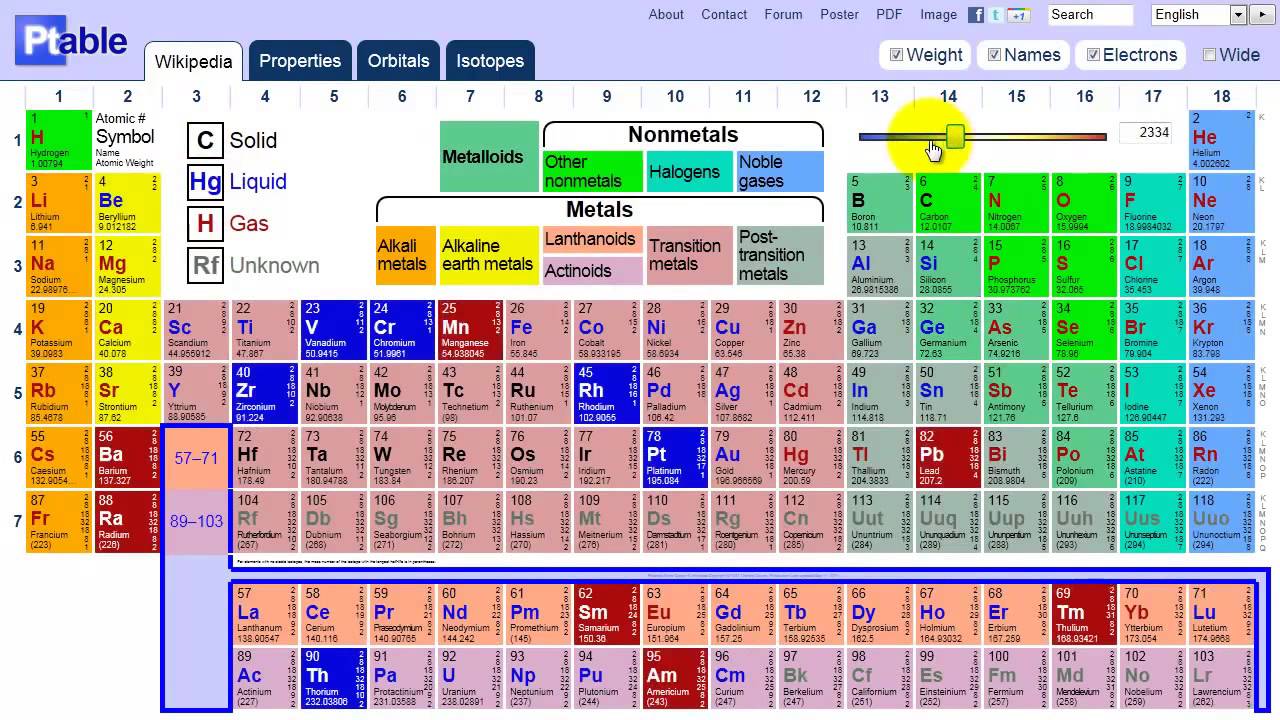Click the Search input field

tap(1090, 14)
